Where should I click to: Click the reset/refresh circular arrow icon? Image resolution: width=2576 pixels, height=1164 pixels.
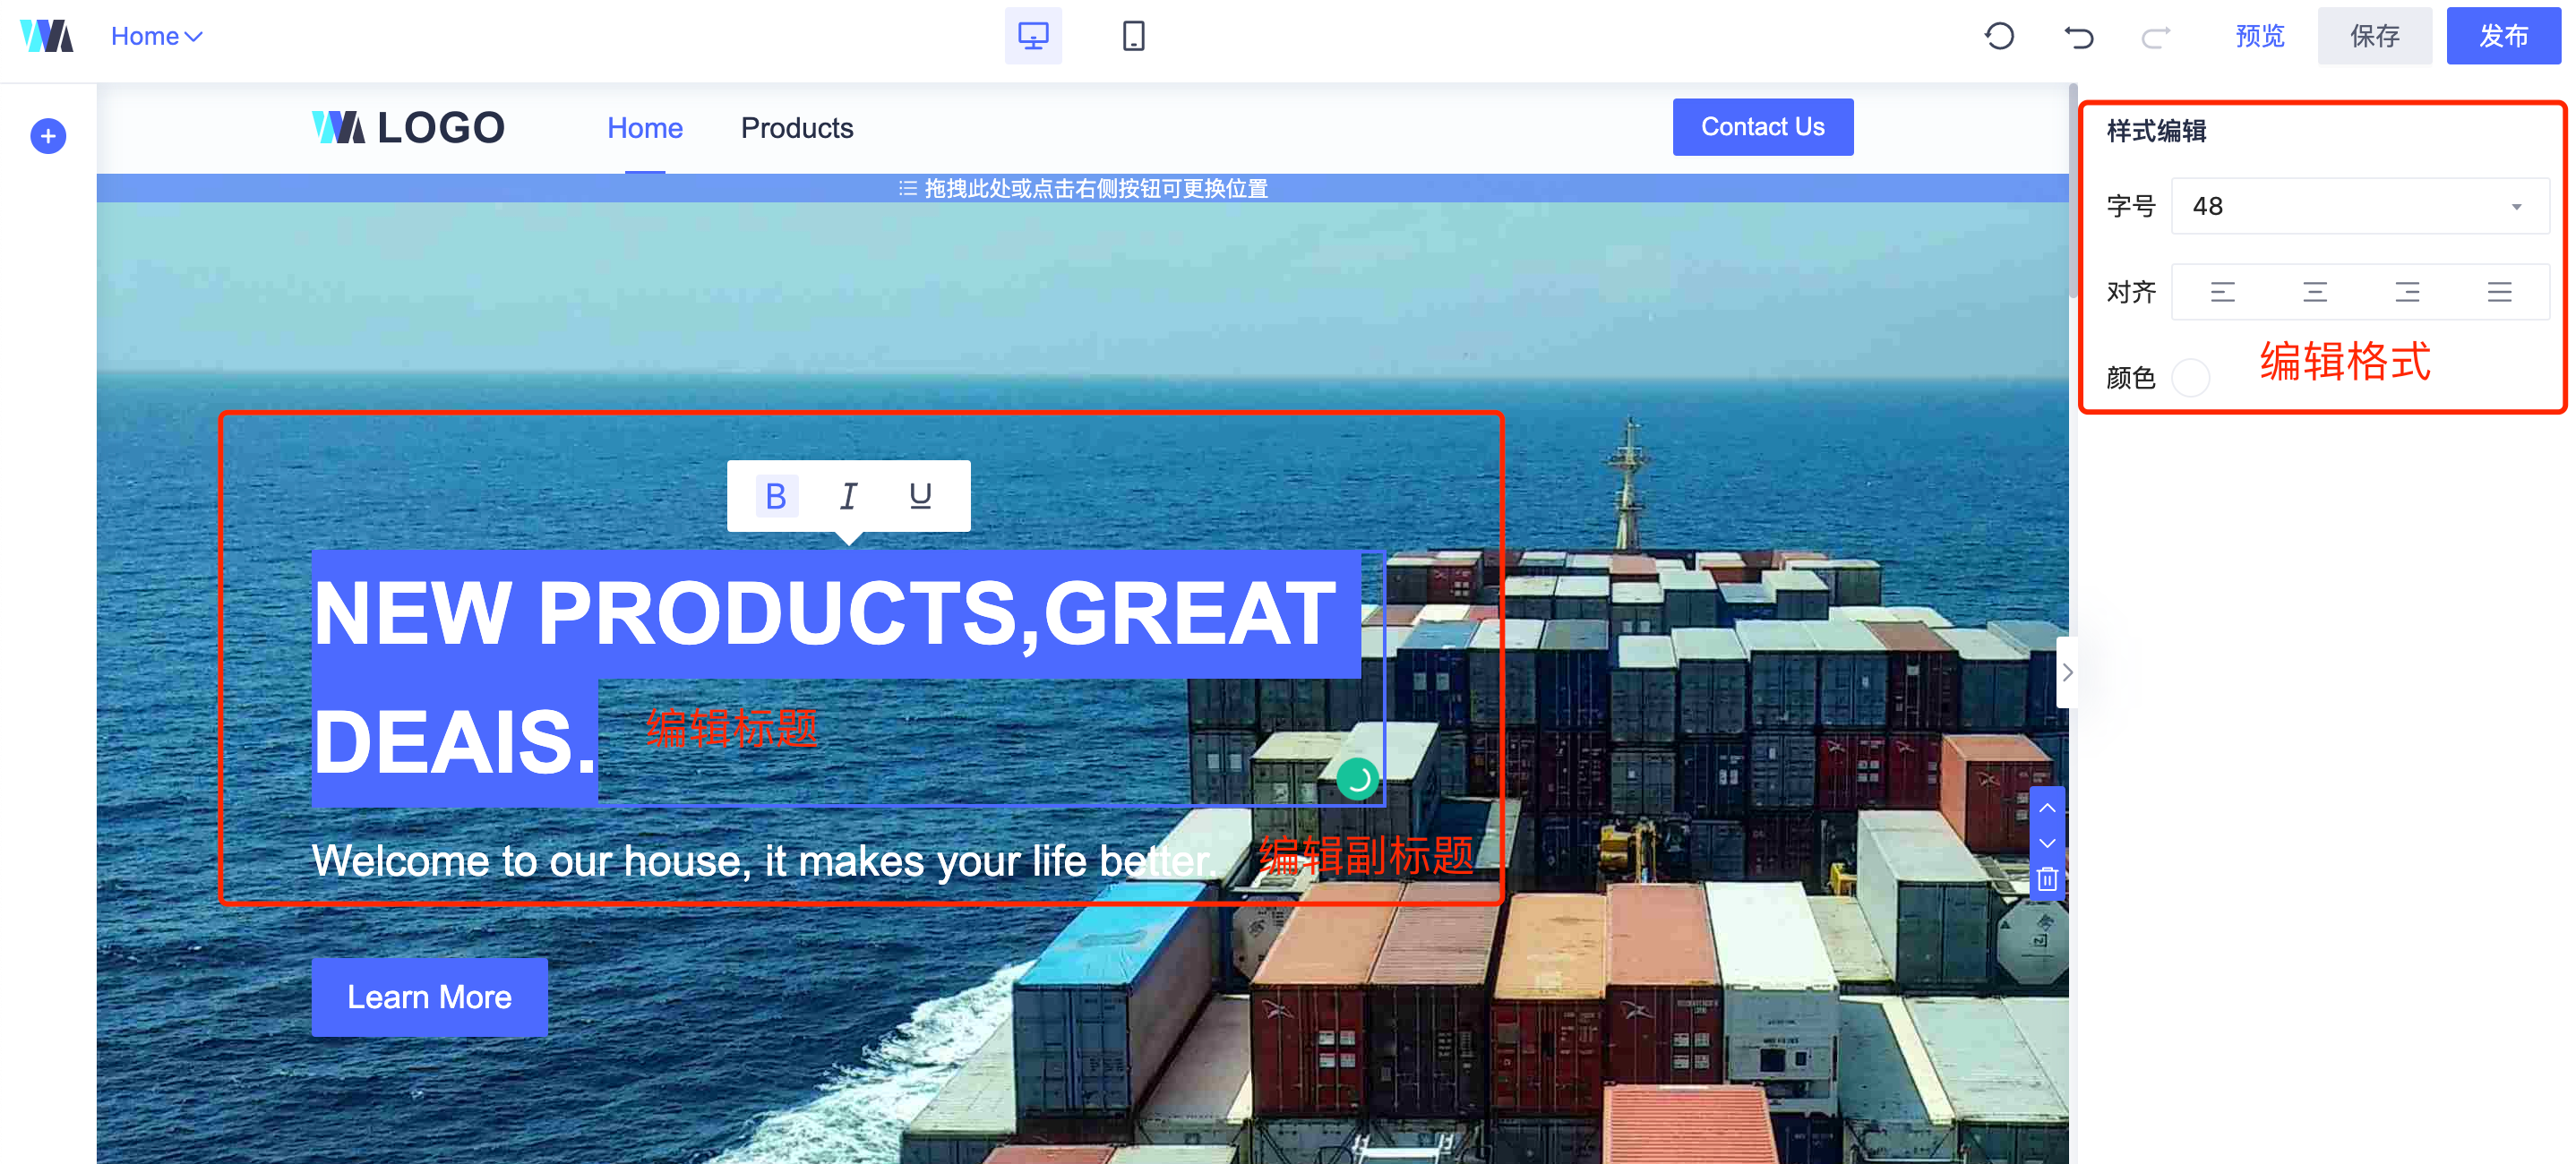(1999, 36)
